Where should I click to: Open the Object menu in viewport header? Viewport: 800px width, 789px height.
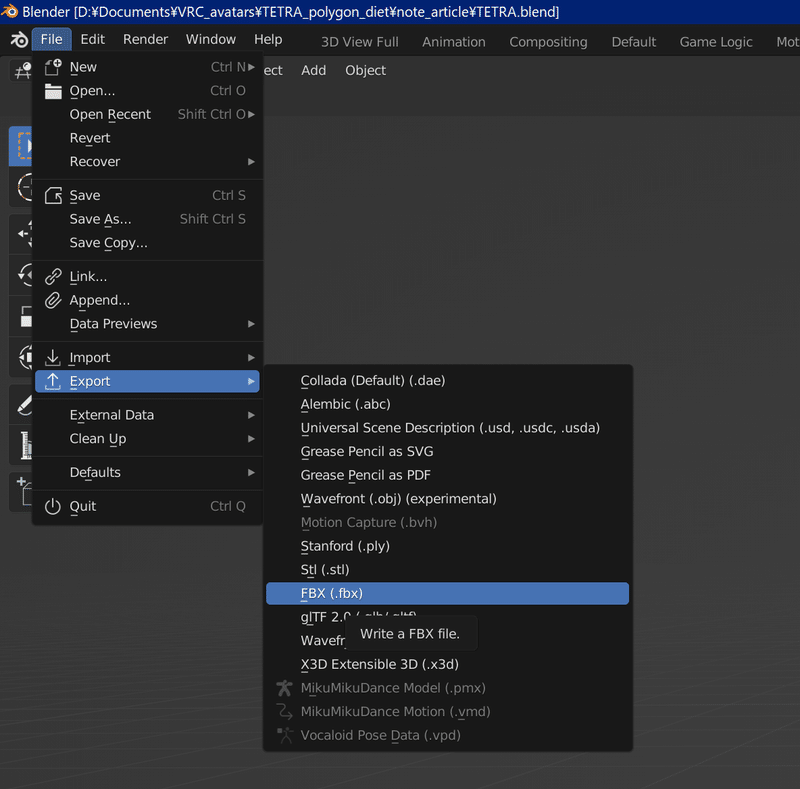[x=365, y=70]
